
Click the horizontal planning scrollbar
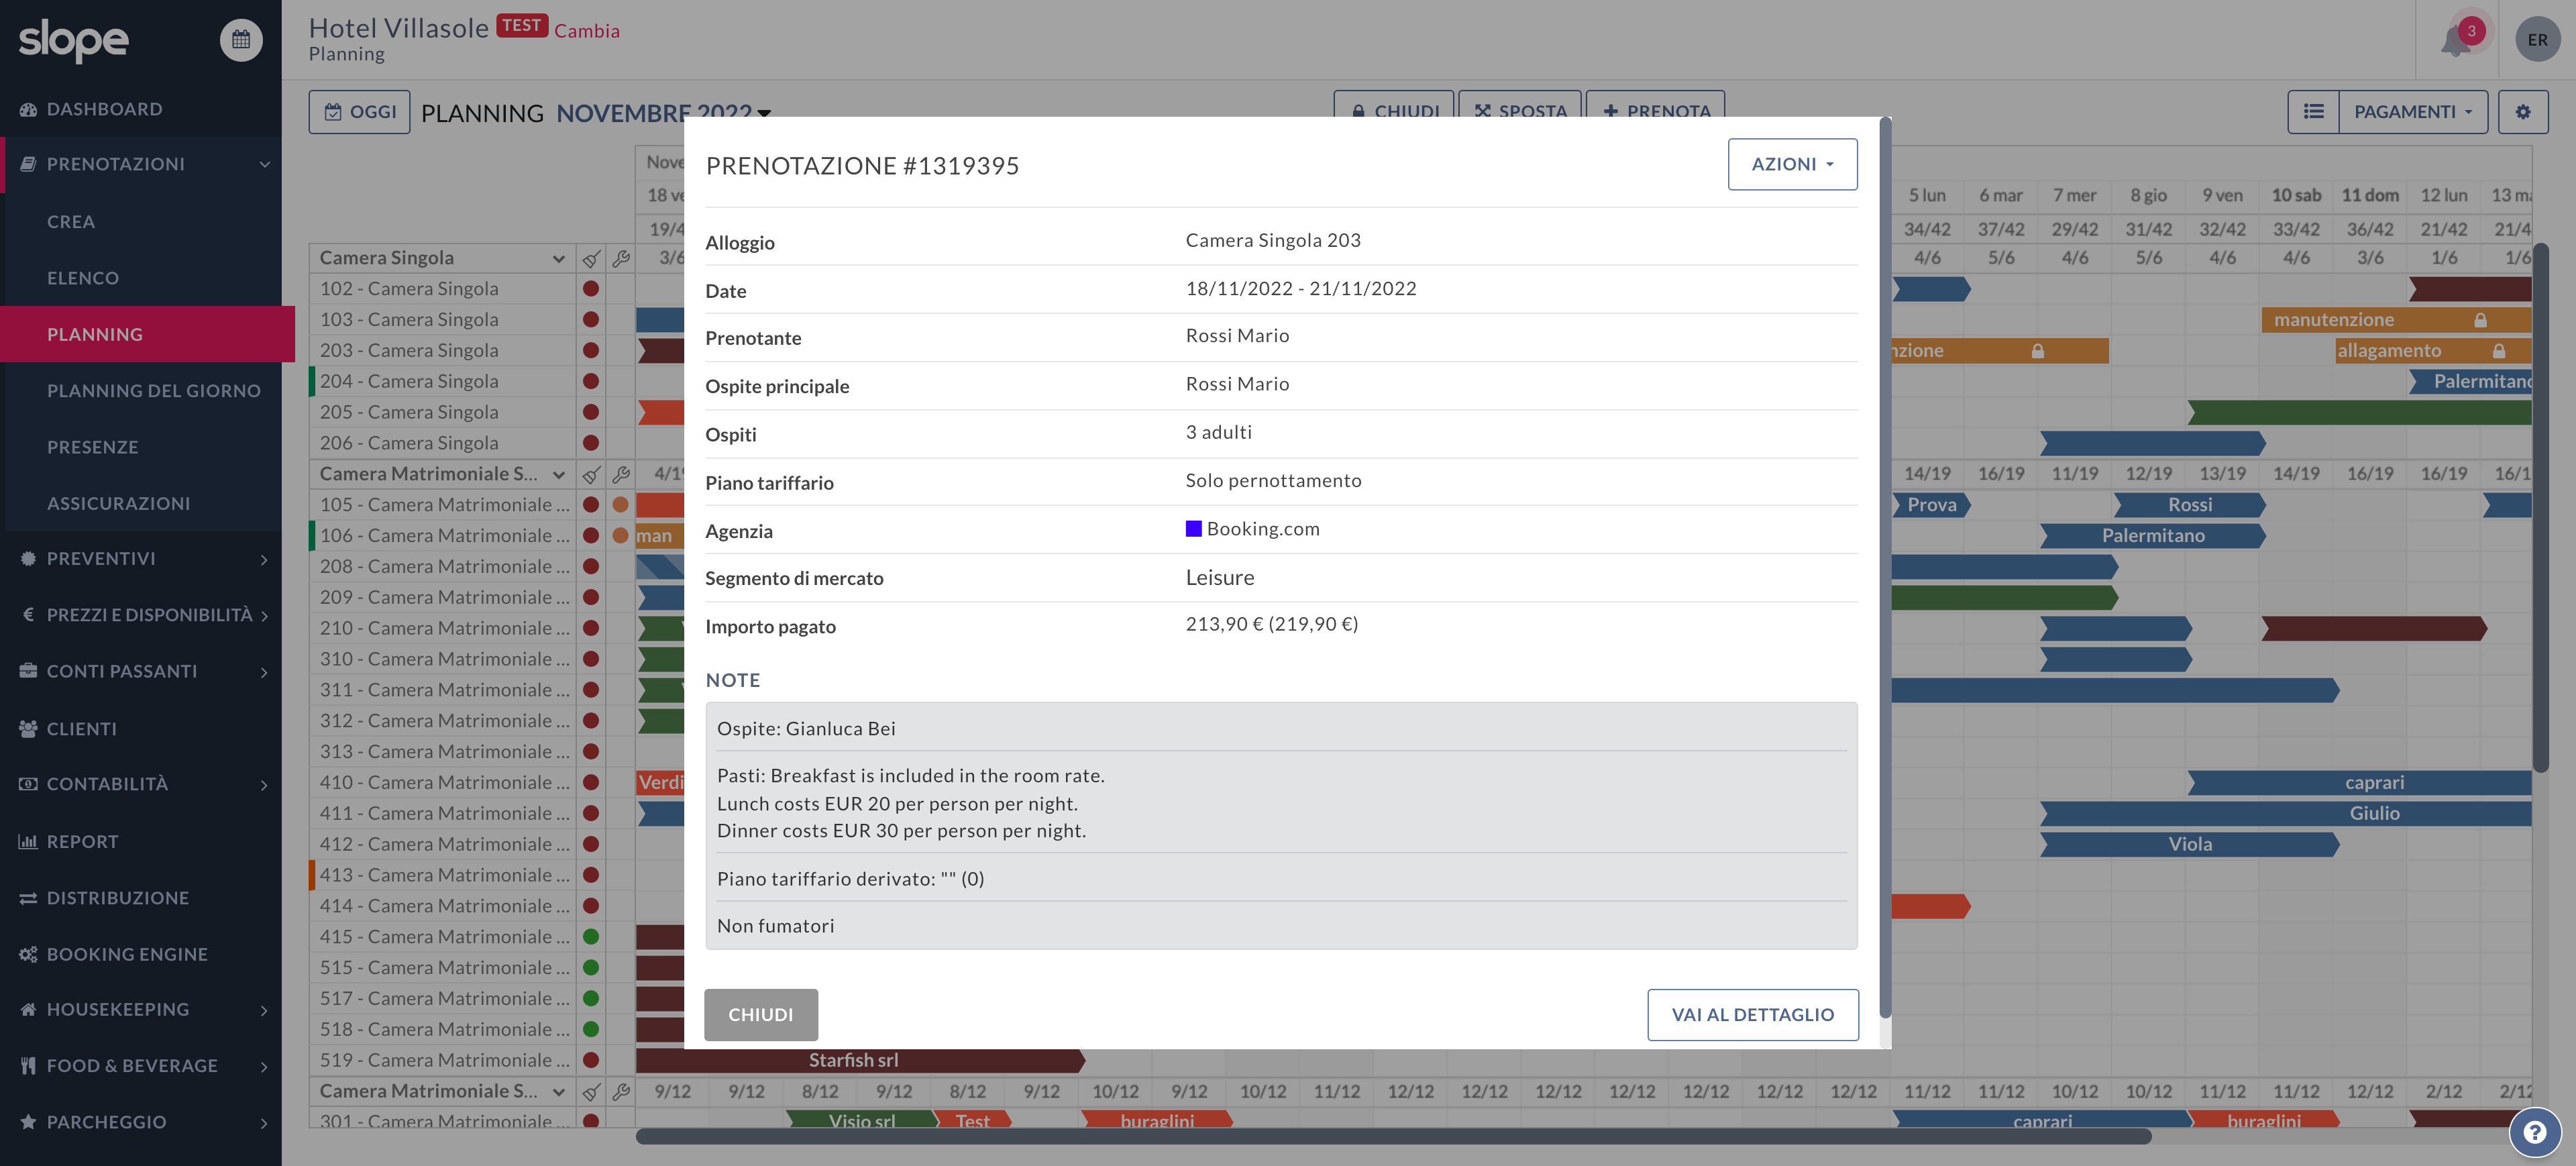[x=1392, y=1136]
